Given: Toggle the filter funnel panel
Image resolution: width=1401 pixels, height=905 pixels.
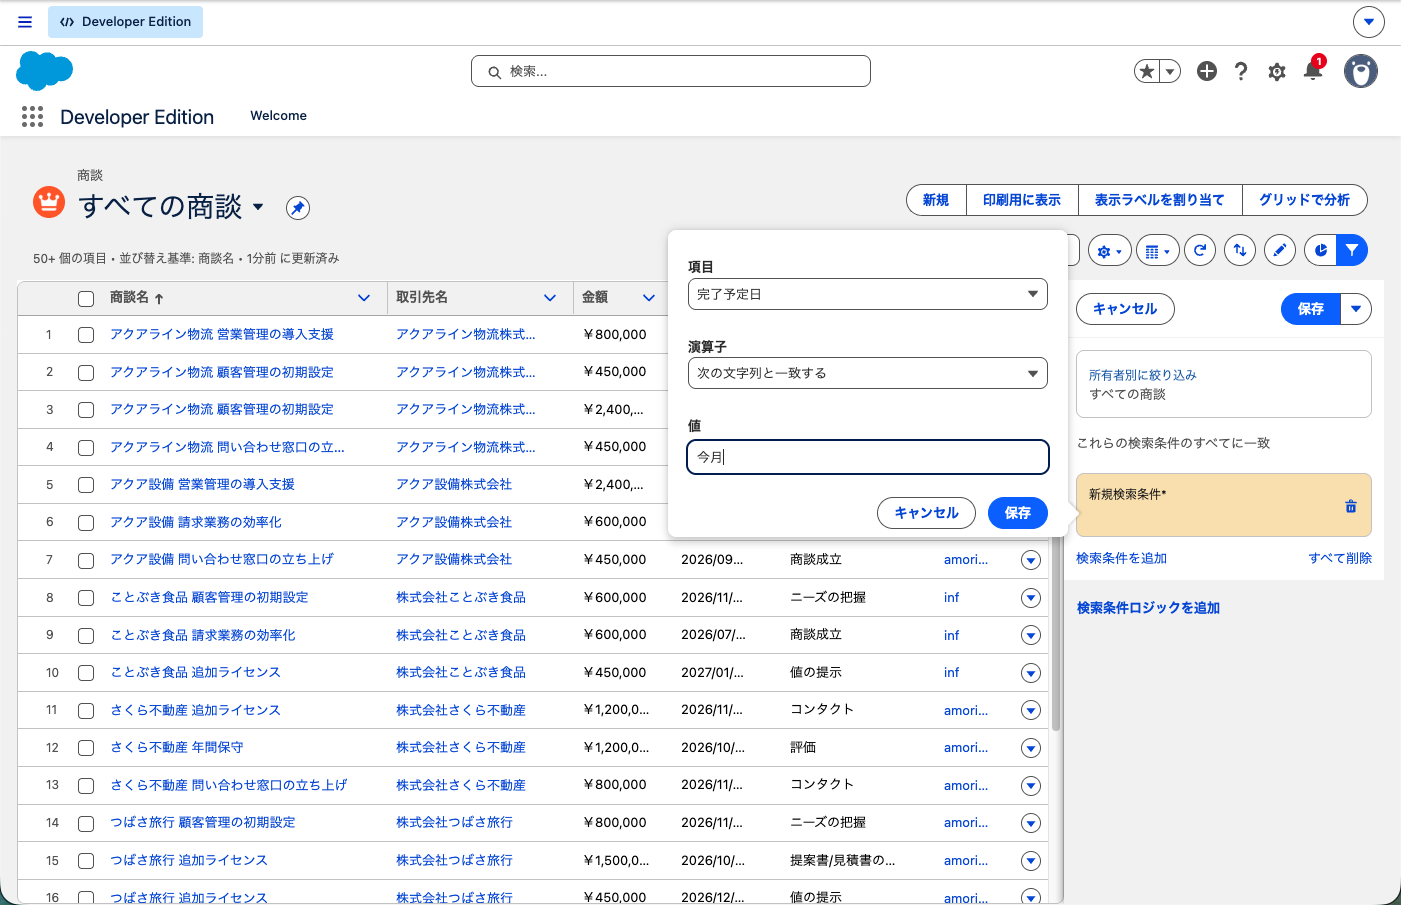Looking at the screenshot, I should point(1352,250).
